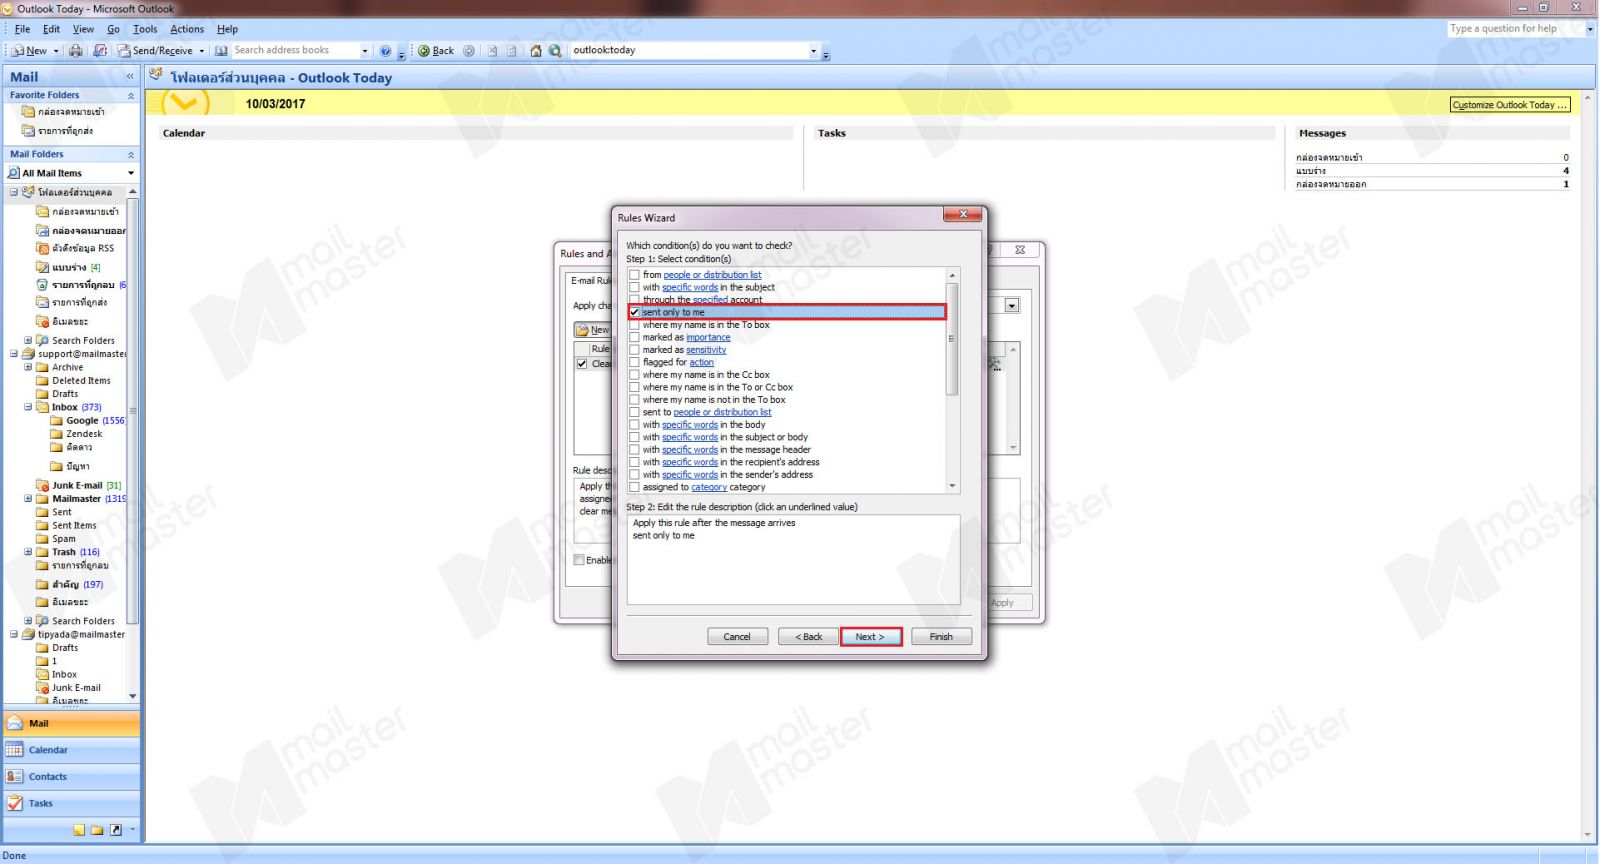This screenshot has width=1600, height=864.
Task: Uncheck the 'sent only to me' condition
Action: coord(634,312)
